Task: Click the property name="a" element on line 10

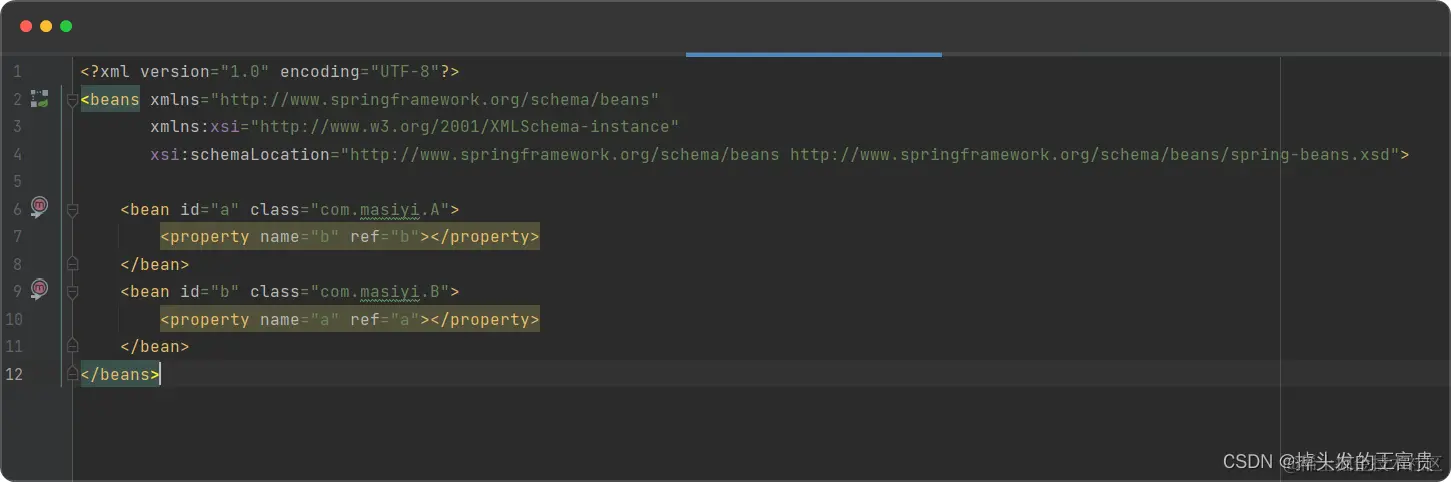Action: point(350,319)
